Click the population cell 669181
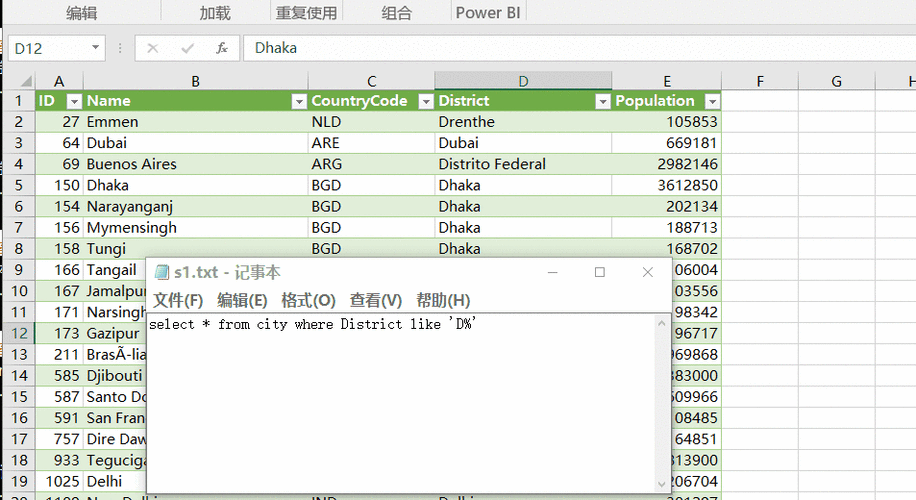916x500 pixels. [667, 143]
